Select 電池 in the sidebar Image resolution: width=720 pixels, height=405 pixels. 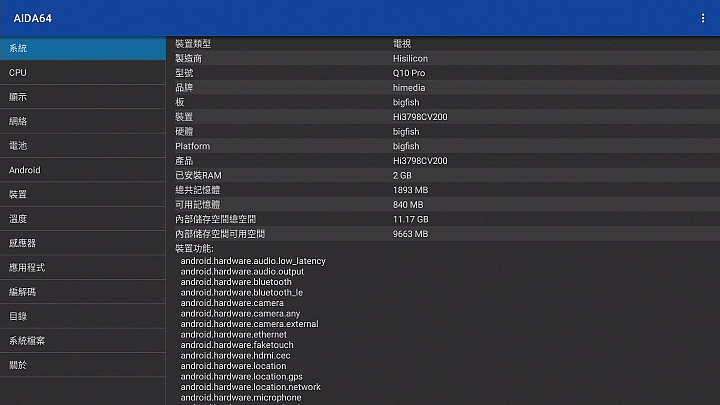pos(83,146)
